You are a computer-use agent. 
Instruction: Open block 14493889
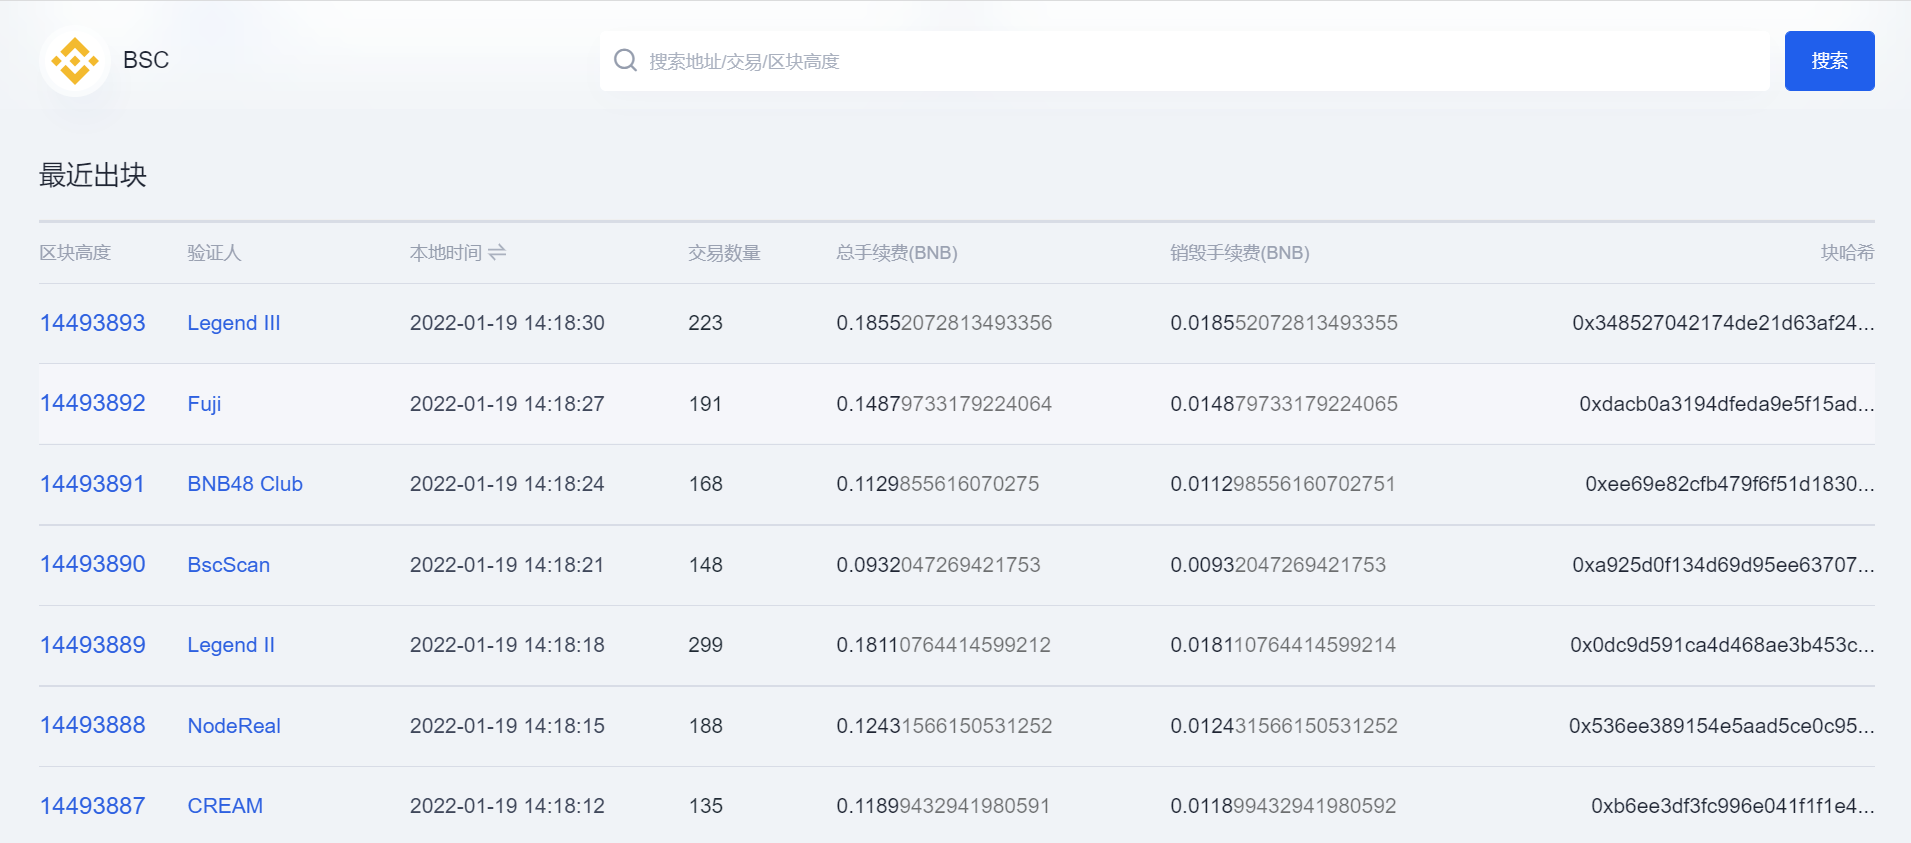93,645
